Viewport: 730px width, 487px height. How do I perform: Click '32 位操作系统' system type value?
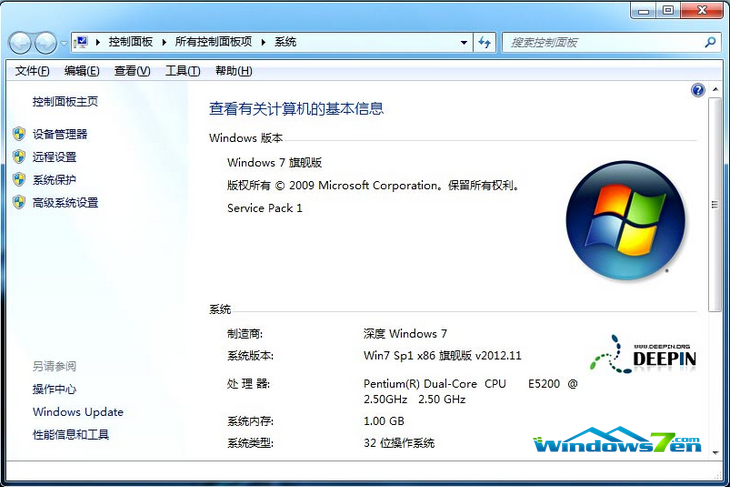(x=399, y=443)
